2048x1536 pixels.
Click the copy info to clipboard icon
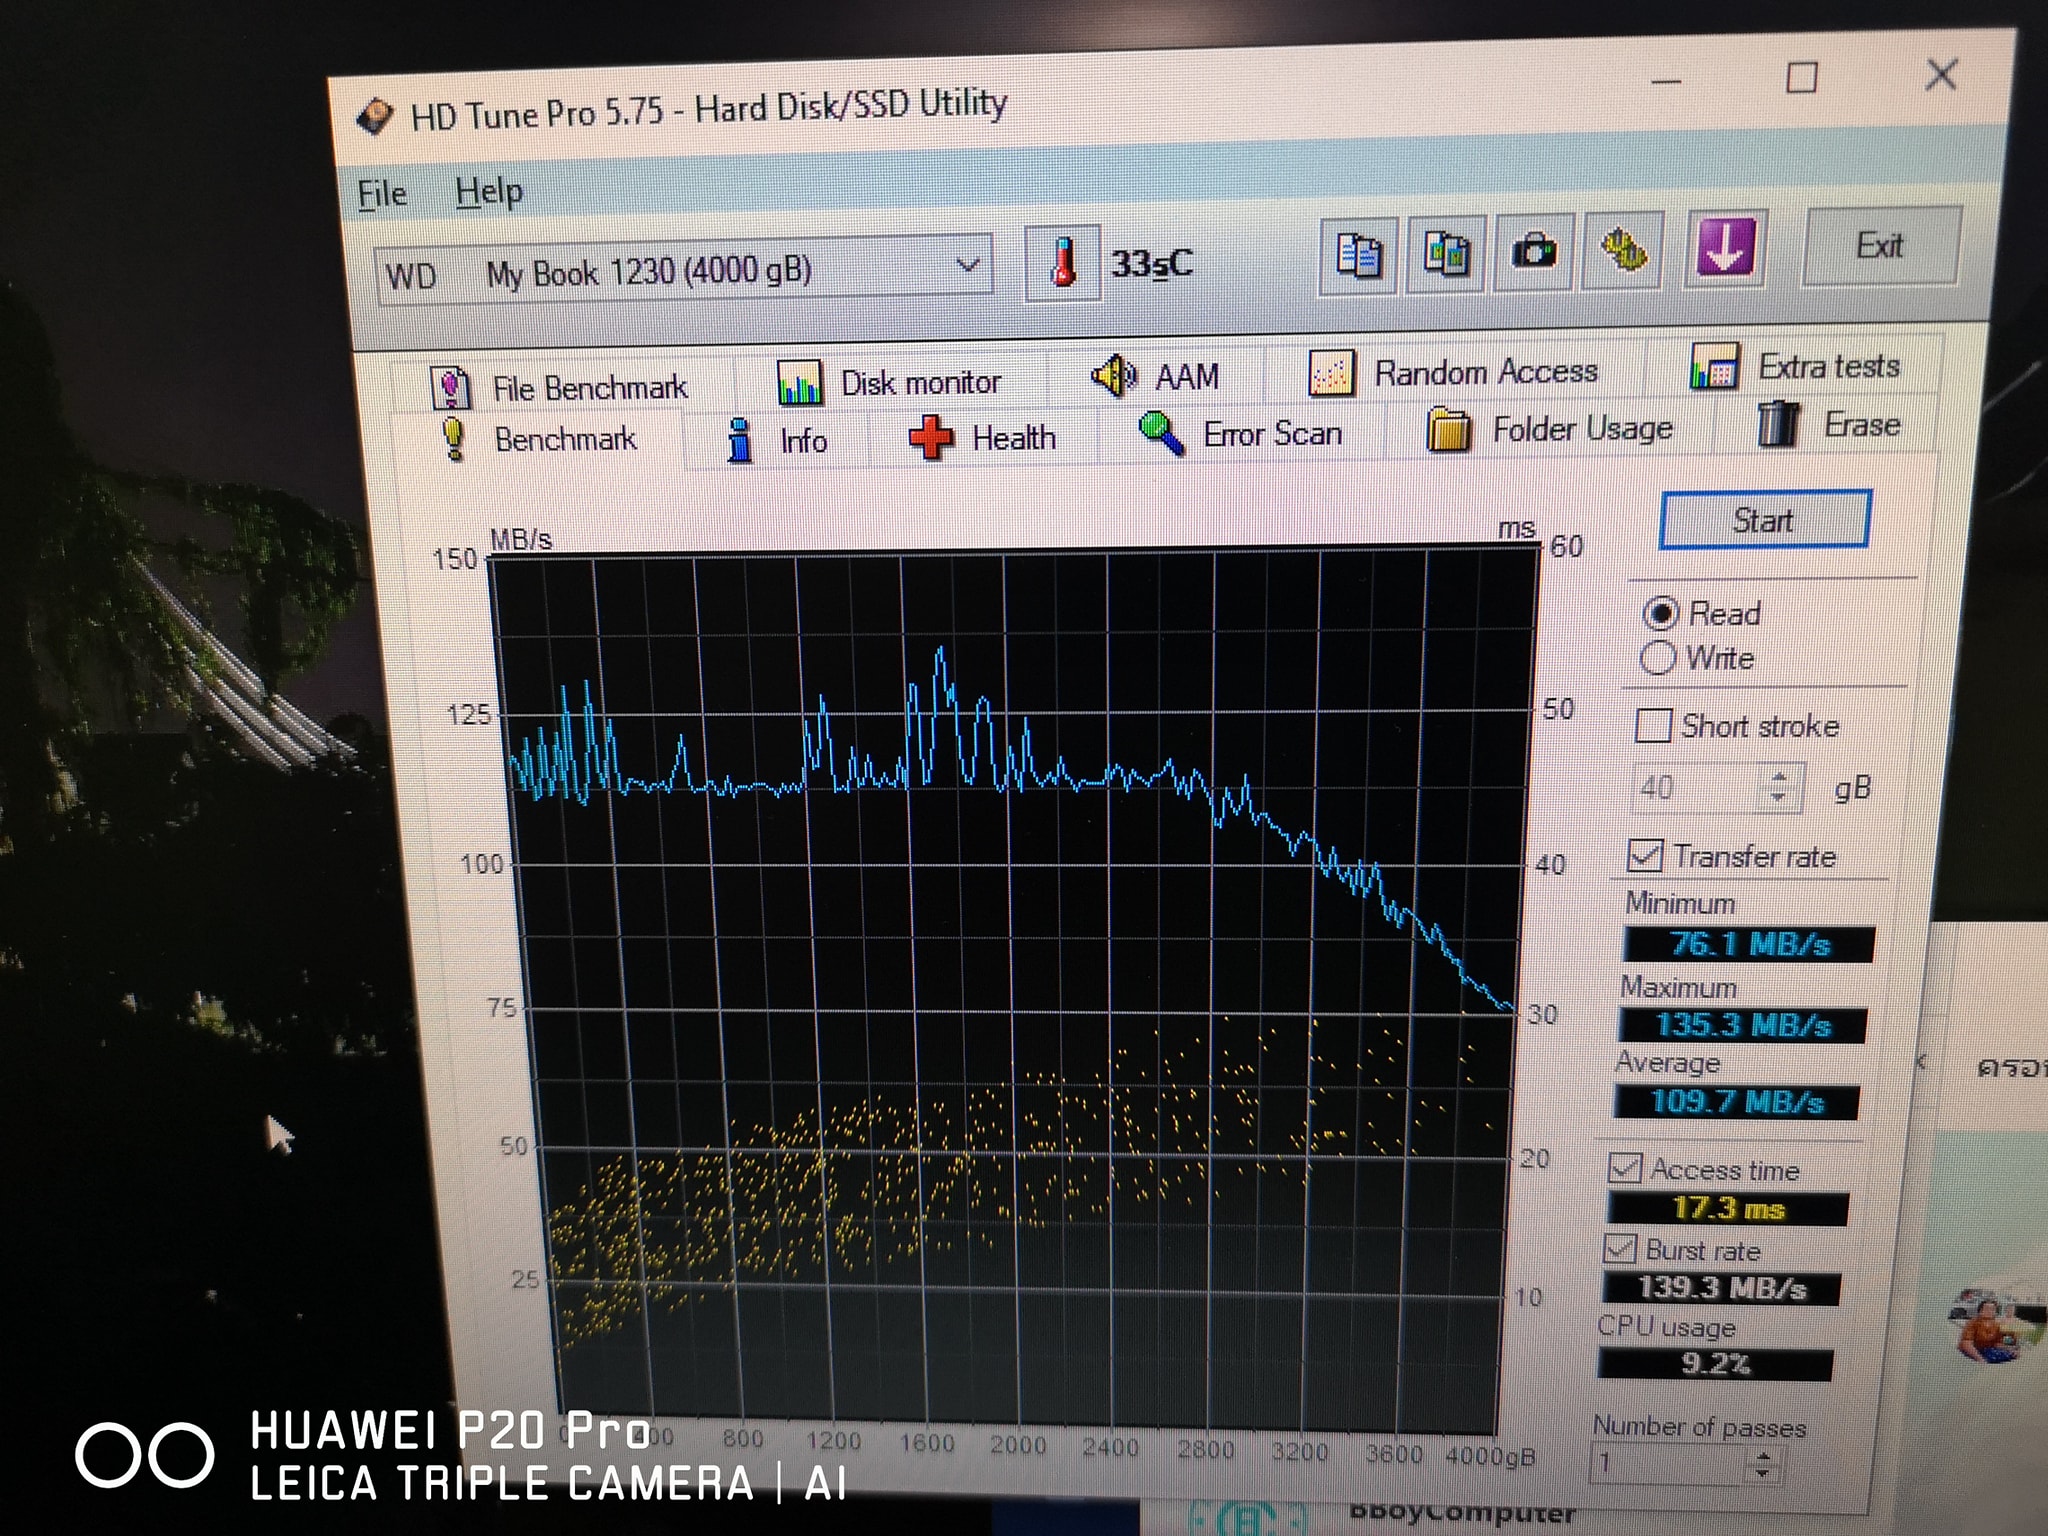[1358, 255]
